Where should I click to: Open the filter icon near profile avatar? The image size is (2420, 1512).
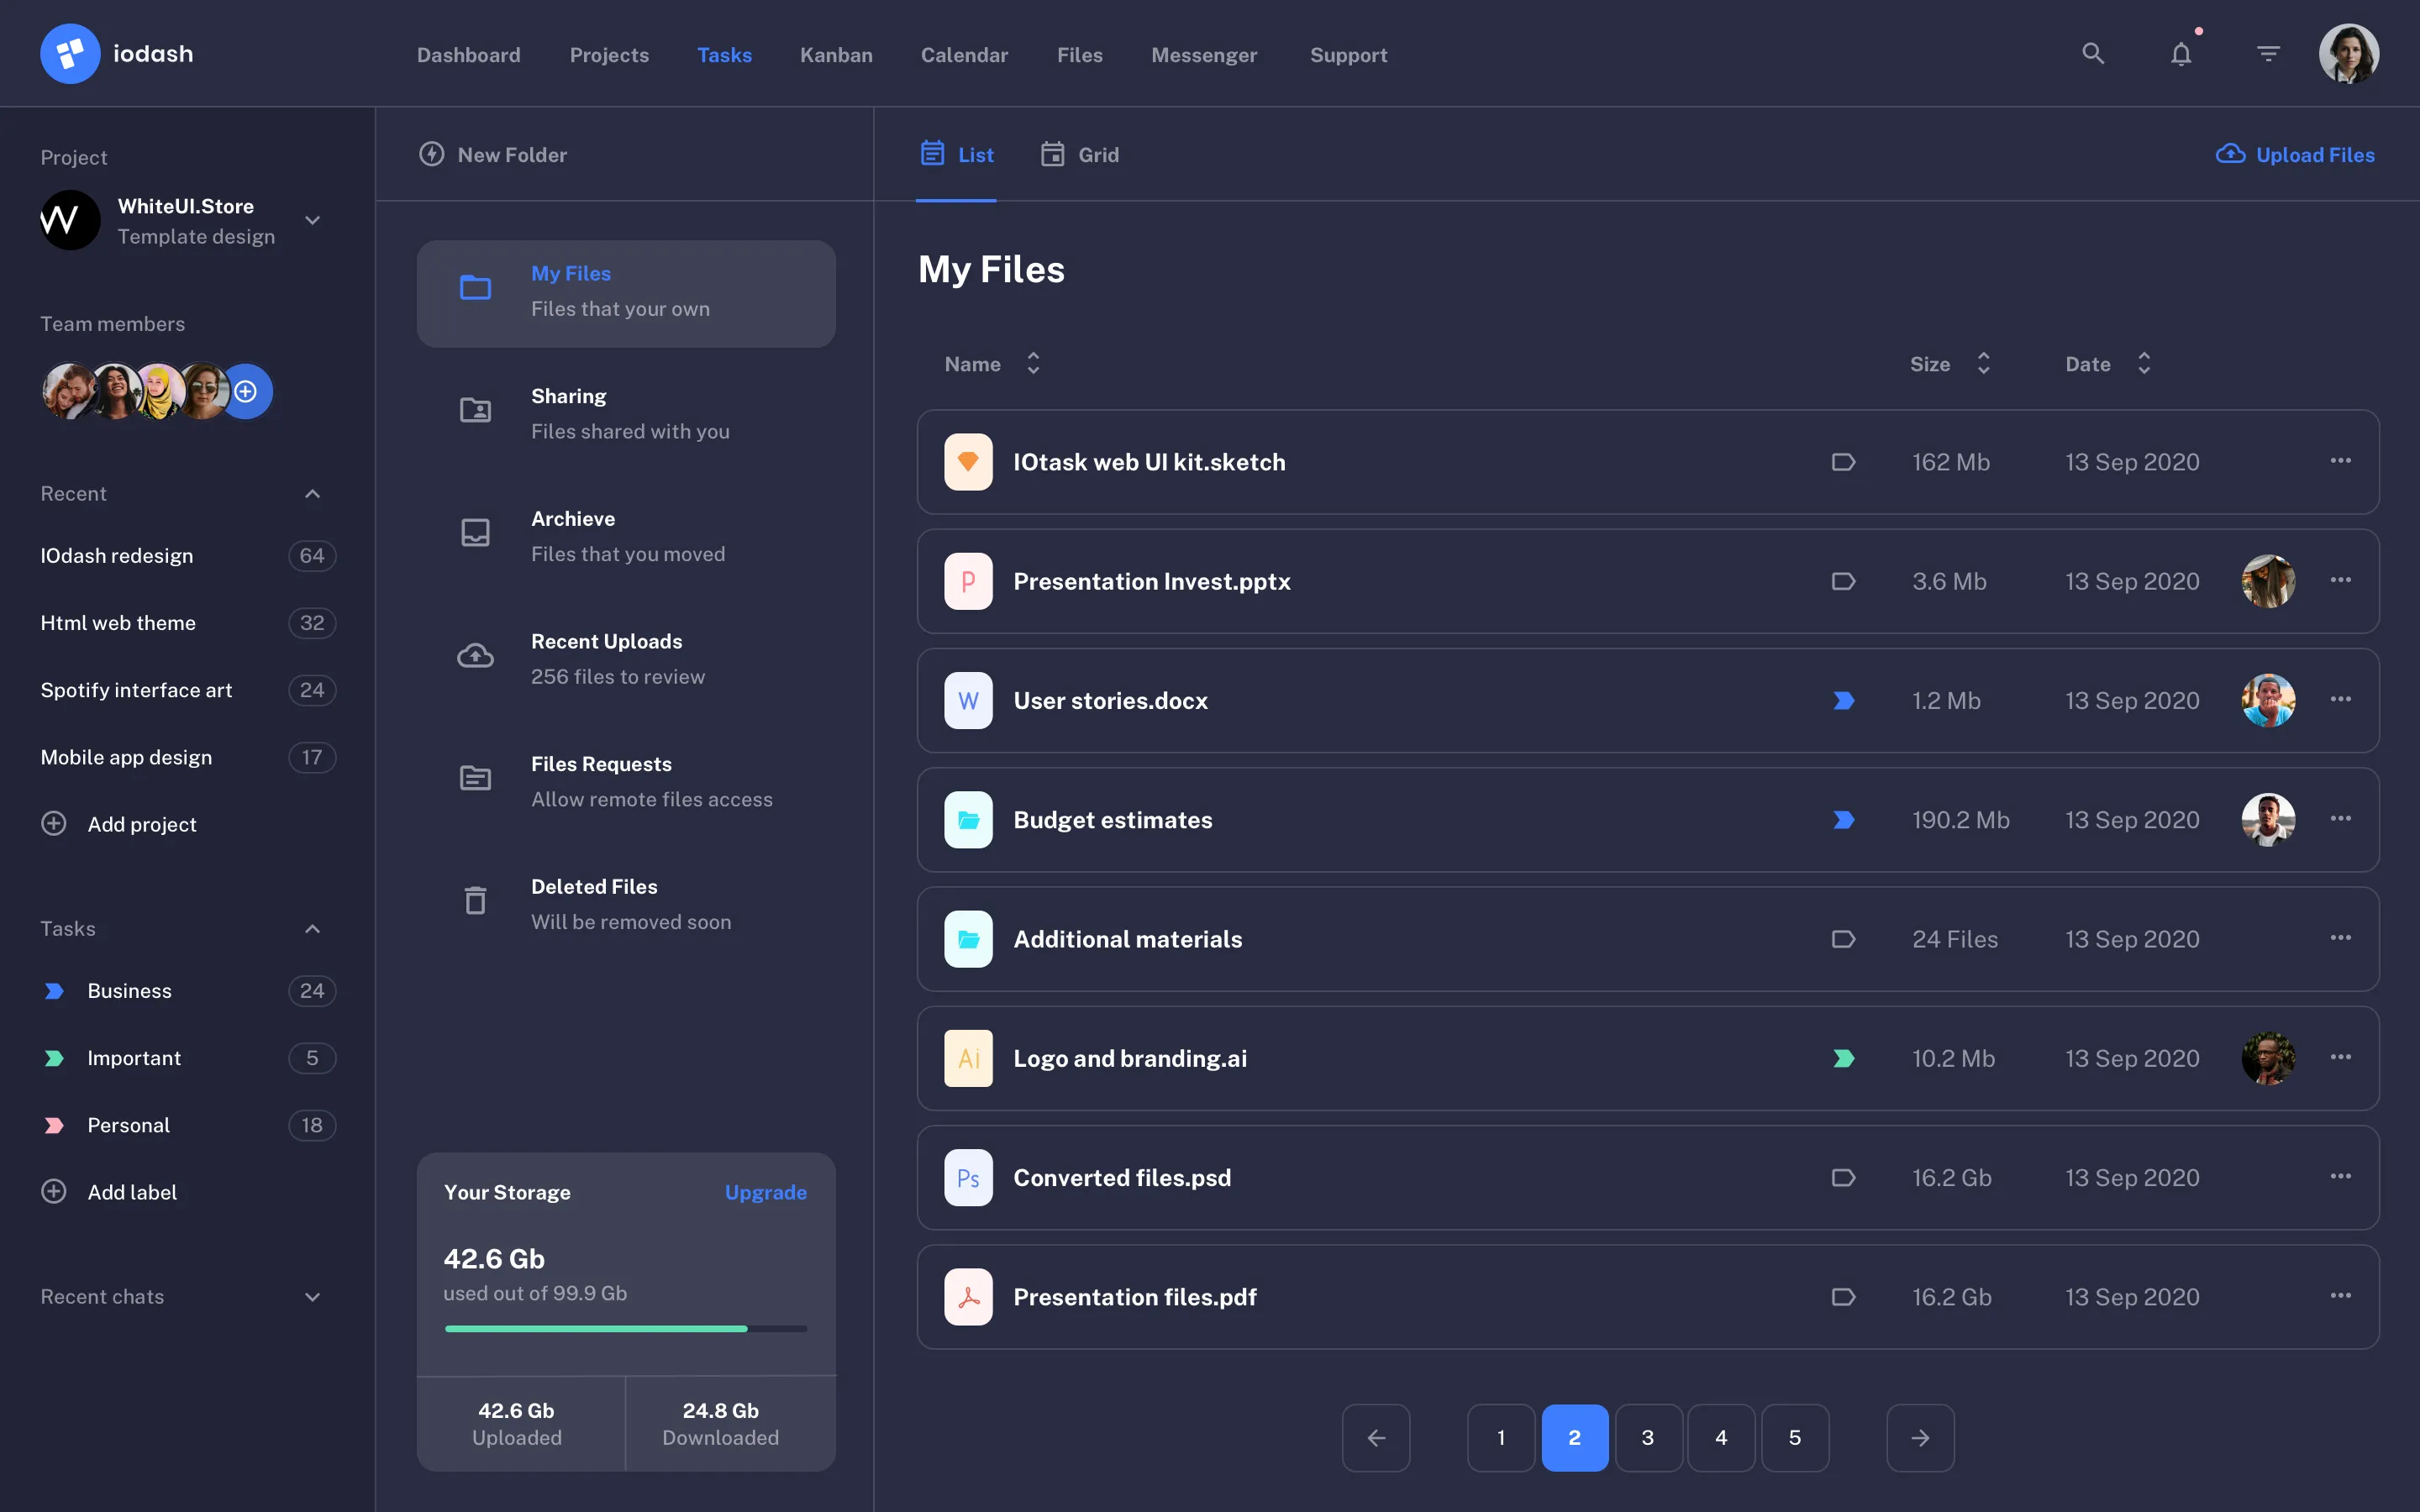2268,53
